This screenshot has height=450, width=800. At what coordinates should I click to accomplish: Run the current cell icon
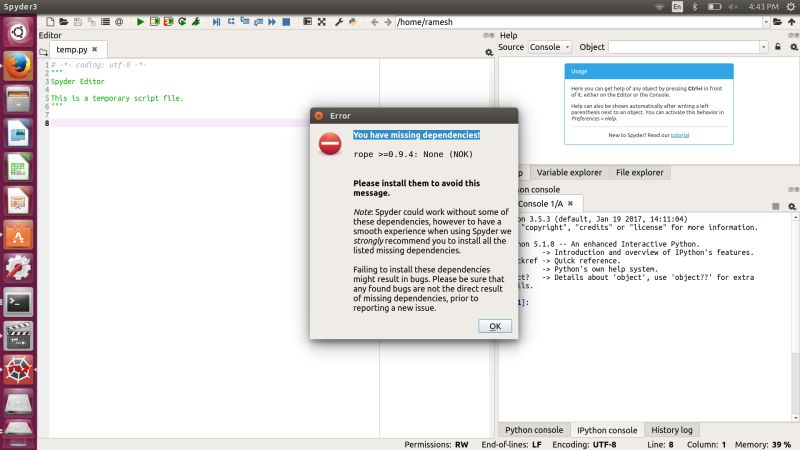[155, 22]
